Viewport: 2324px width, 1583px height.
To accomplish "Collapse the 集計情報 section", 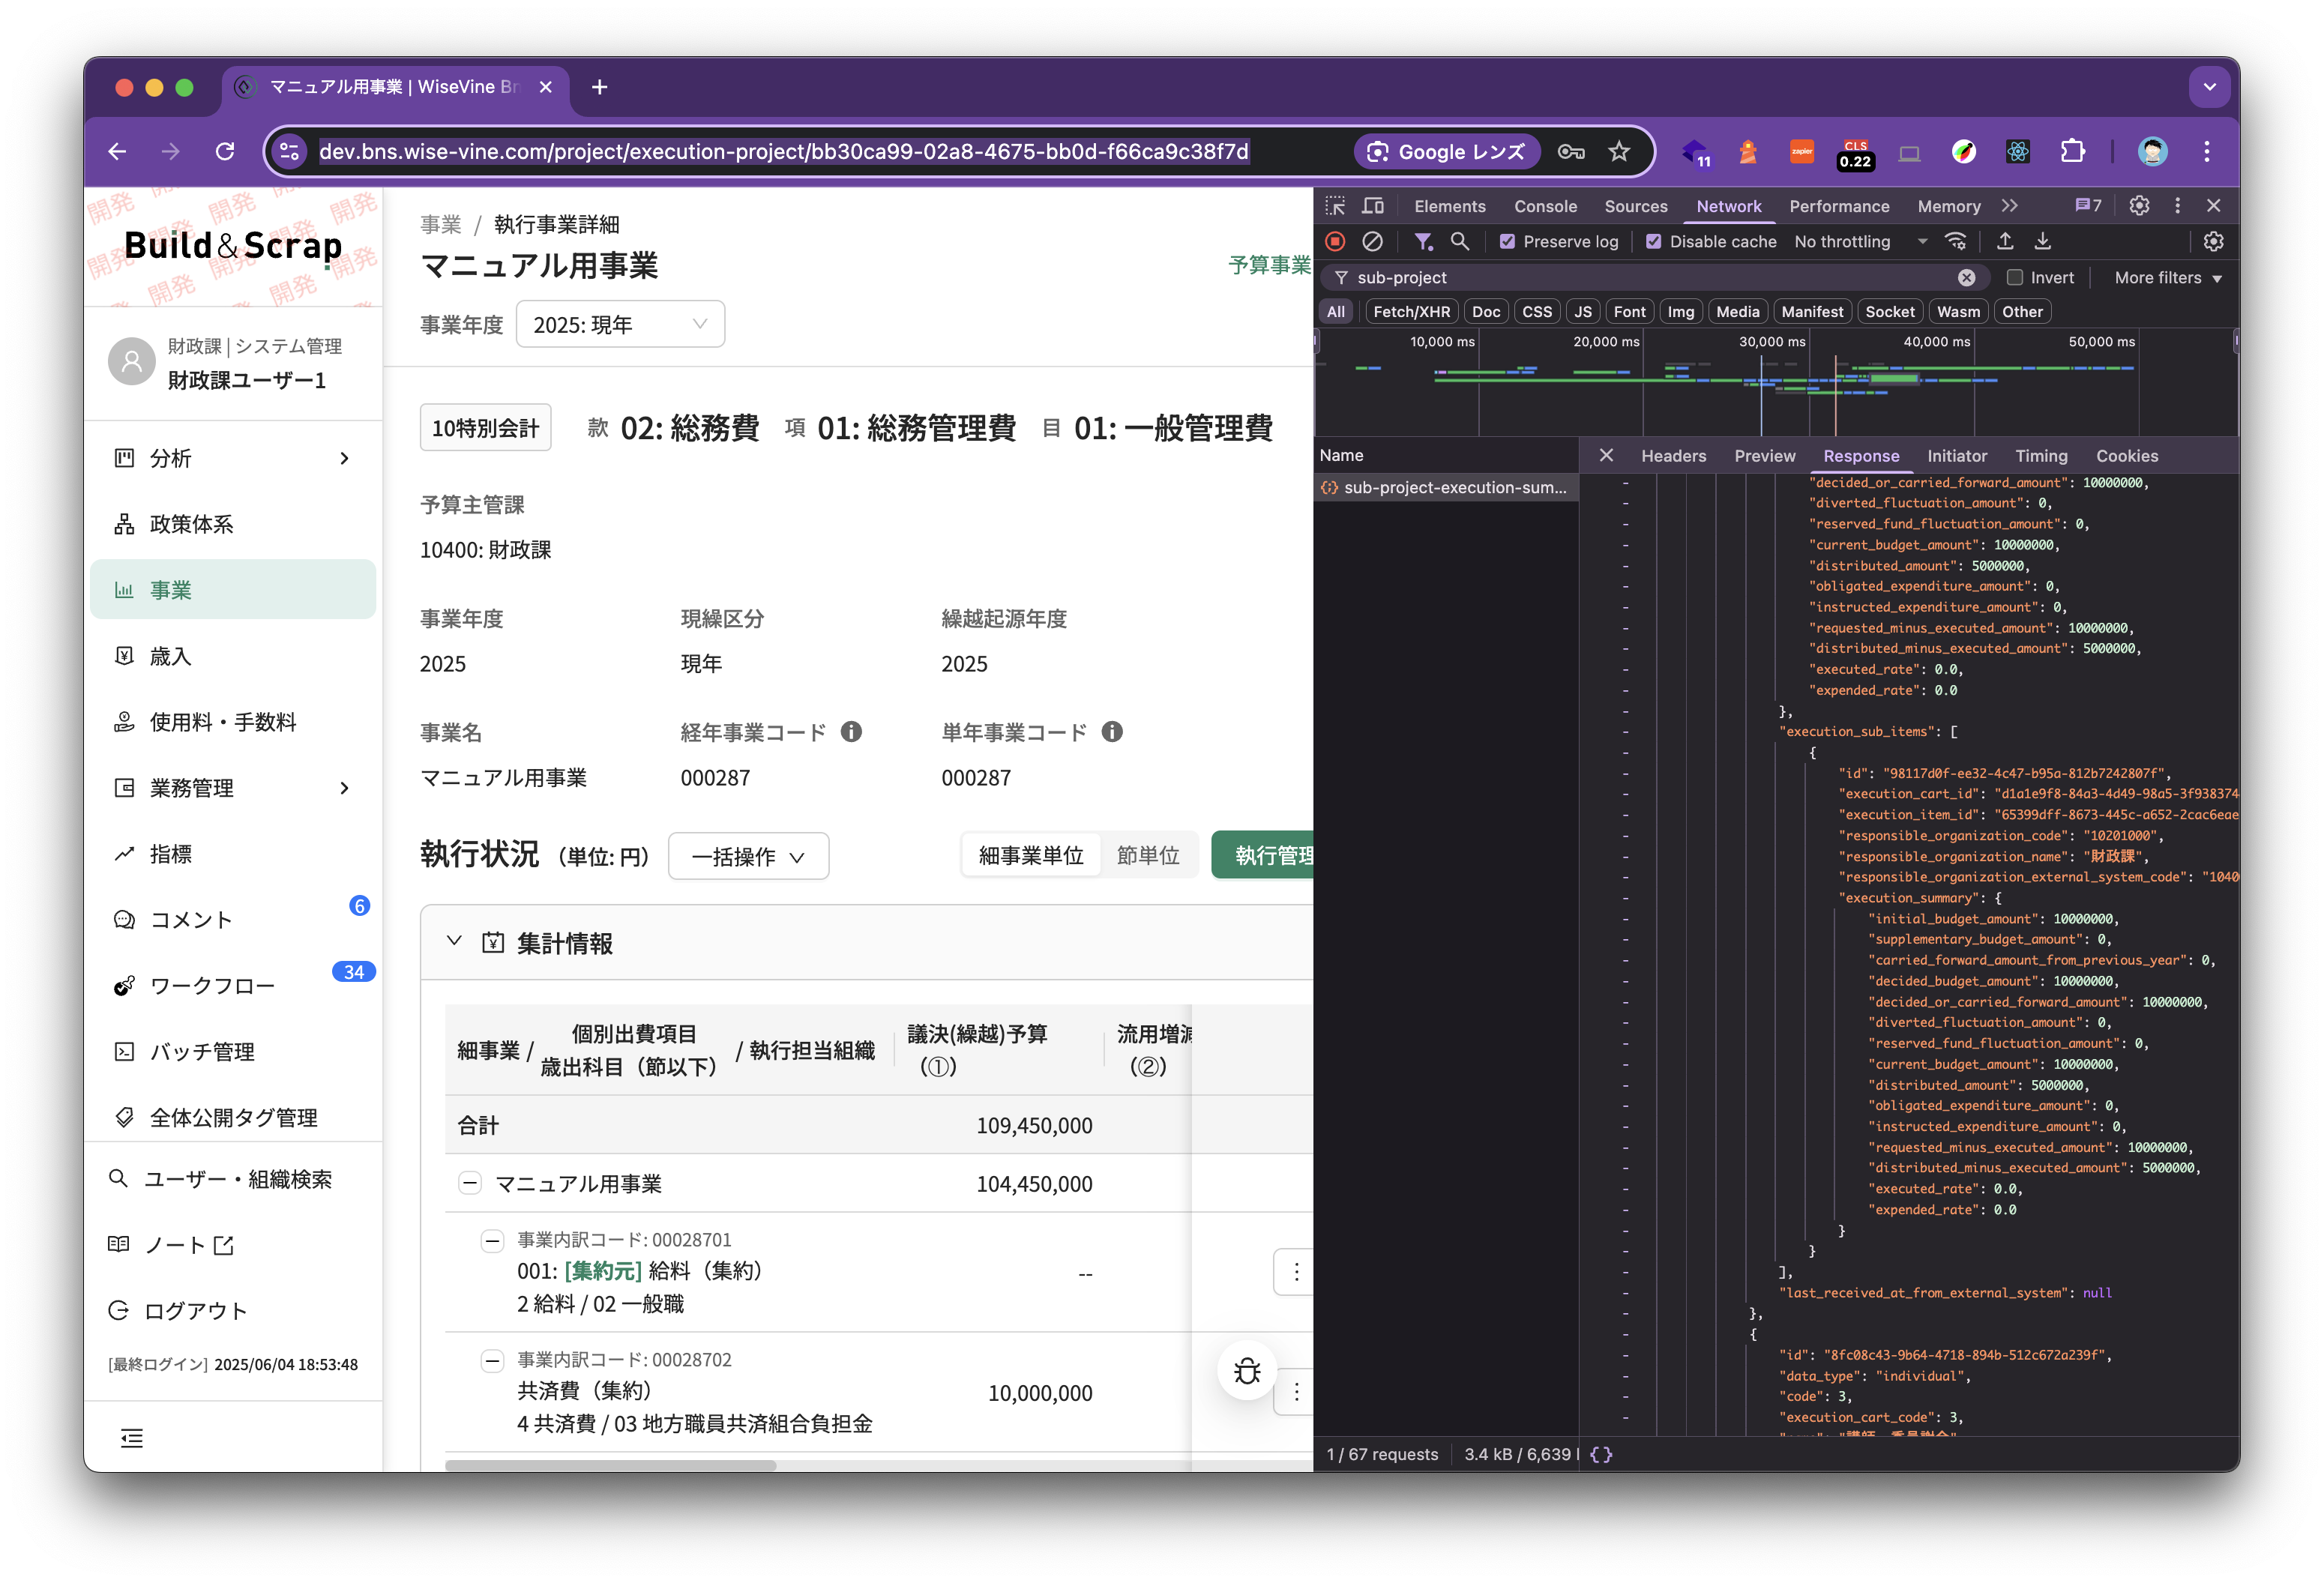I will [454, 941].
